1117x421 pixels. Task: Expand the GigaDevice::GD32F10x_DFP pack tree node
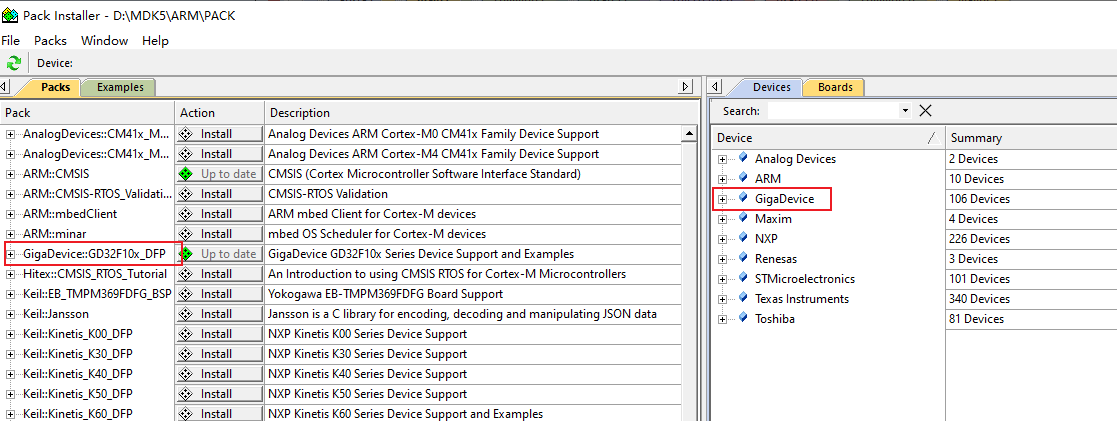(11, 254)
